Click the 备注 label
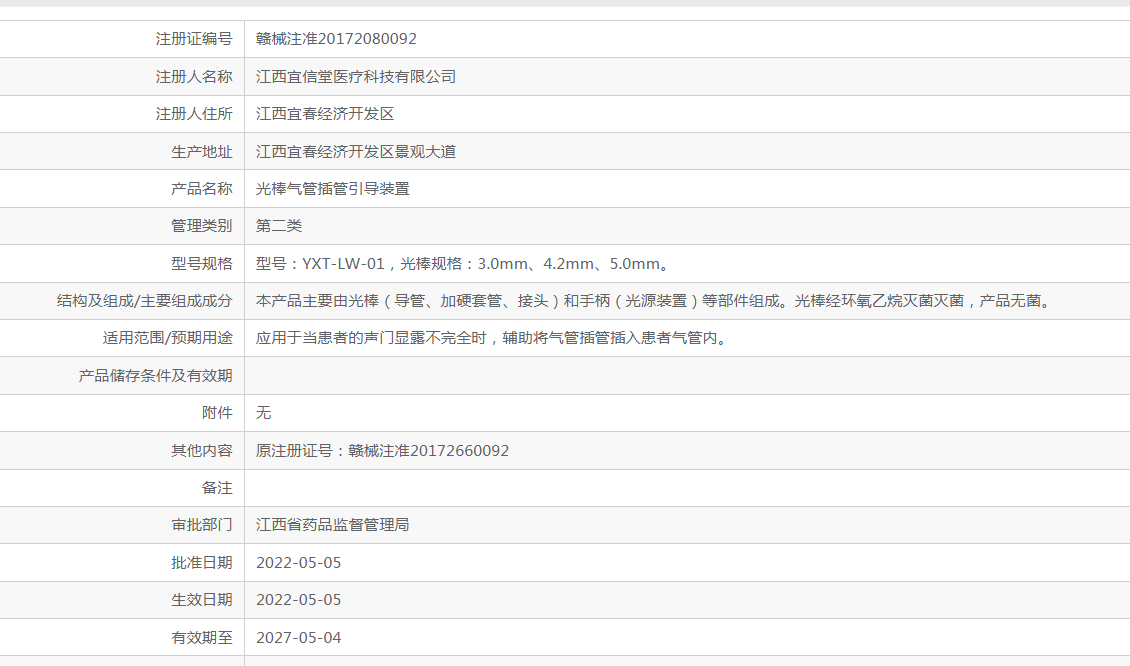The image size is (1130, 666). point(218,488)
